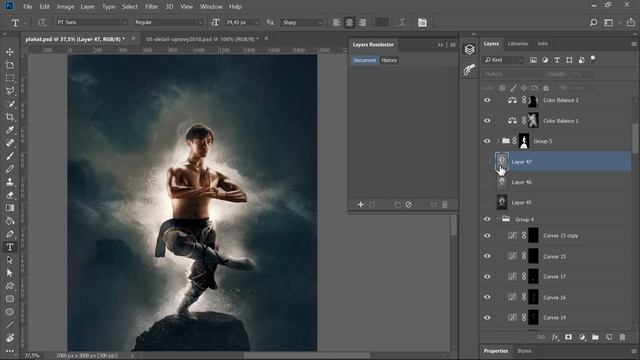The height and width of the screenshot is (360, 640).
Task: Switch to the plakat.psd document tab
Action: 75,39
